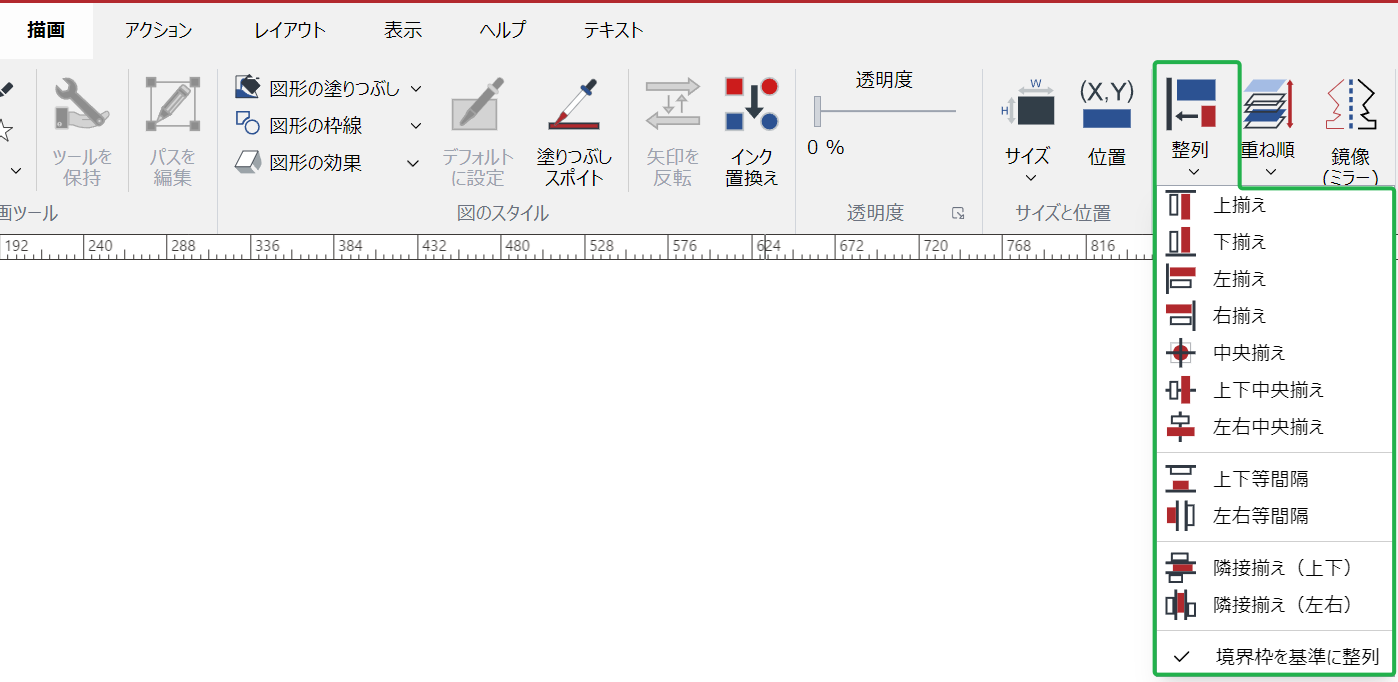Open the 重ね順 dropdown

(1268, 130)
